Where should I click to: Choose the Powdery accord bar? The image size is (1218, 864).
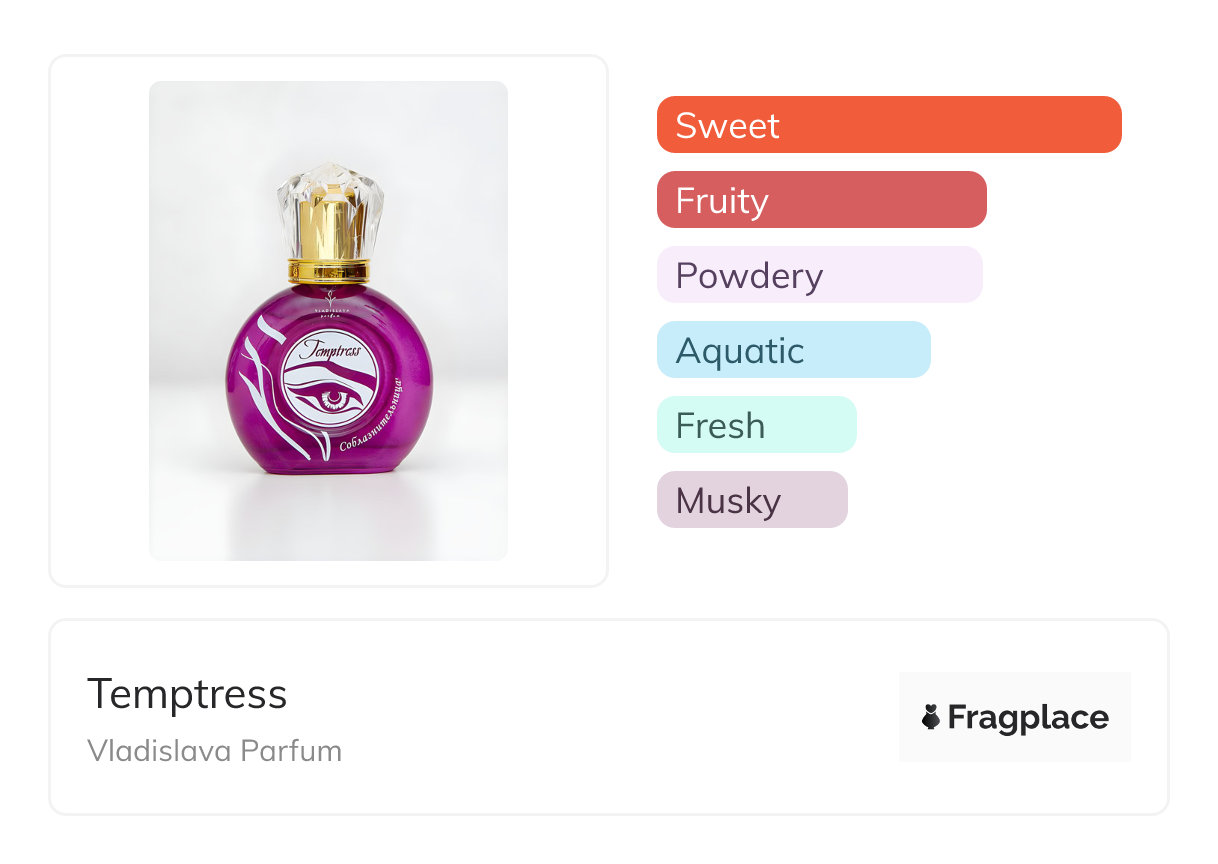[819, 275]
